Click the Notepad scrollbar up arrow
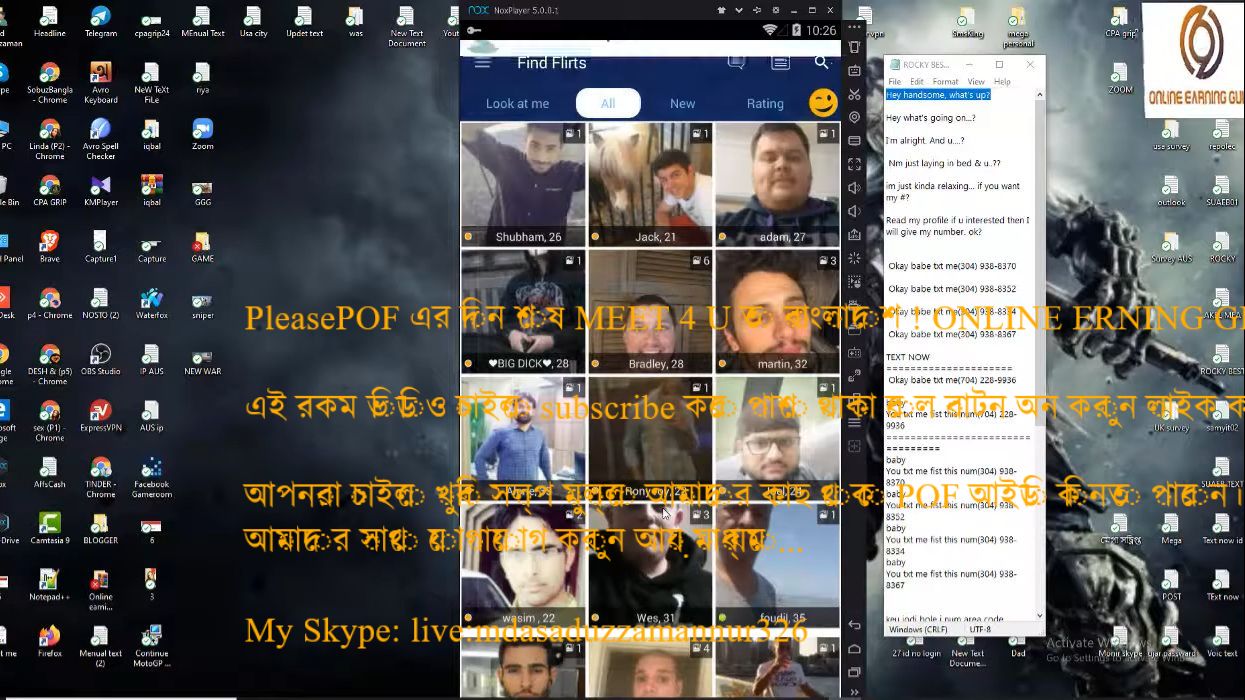This screenshot has height=700, width=1245. [x=1040, y=95]
